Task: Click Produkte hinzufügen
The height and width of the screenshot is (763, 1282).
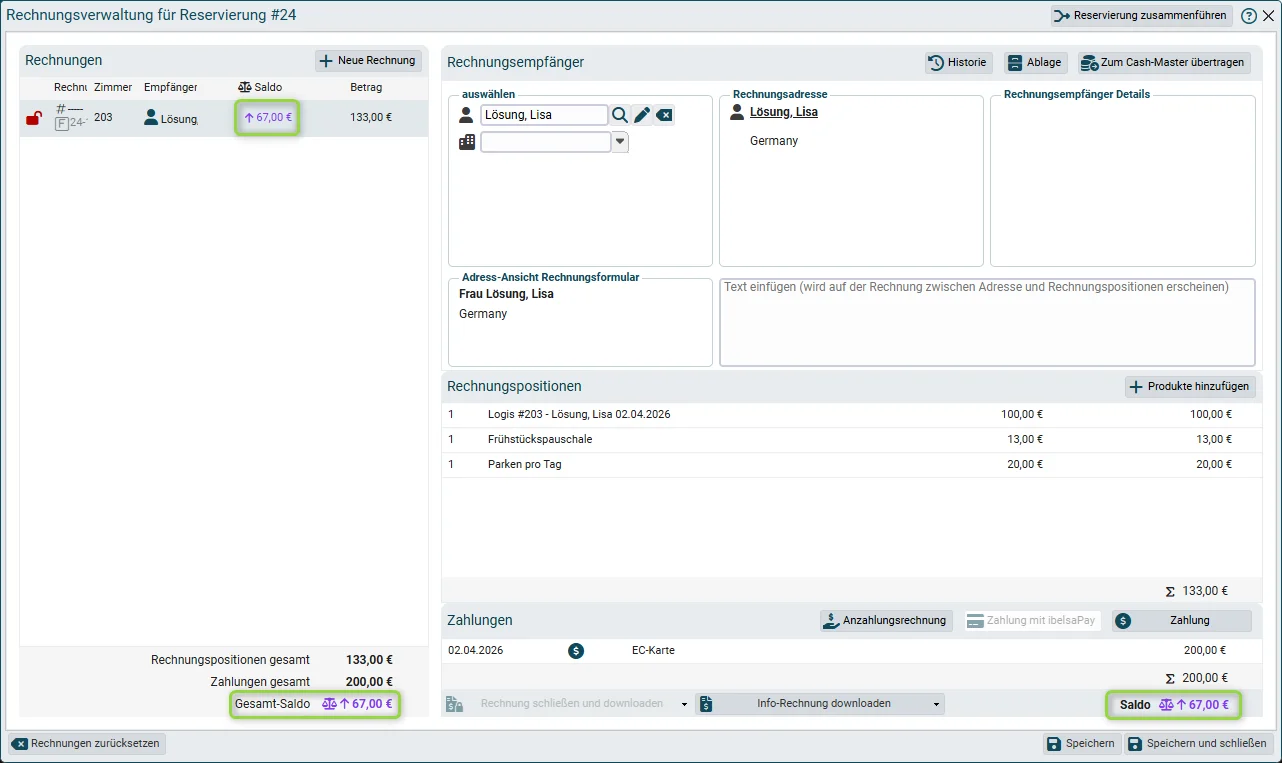Action: tap(1190, 387)
